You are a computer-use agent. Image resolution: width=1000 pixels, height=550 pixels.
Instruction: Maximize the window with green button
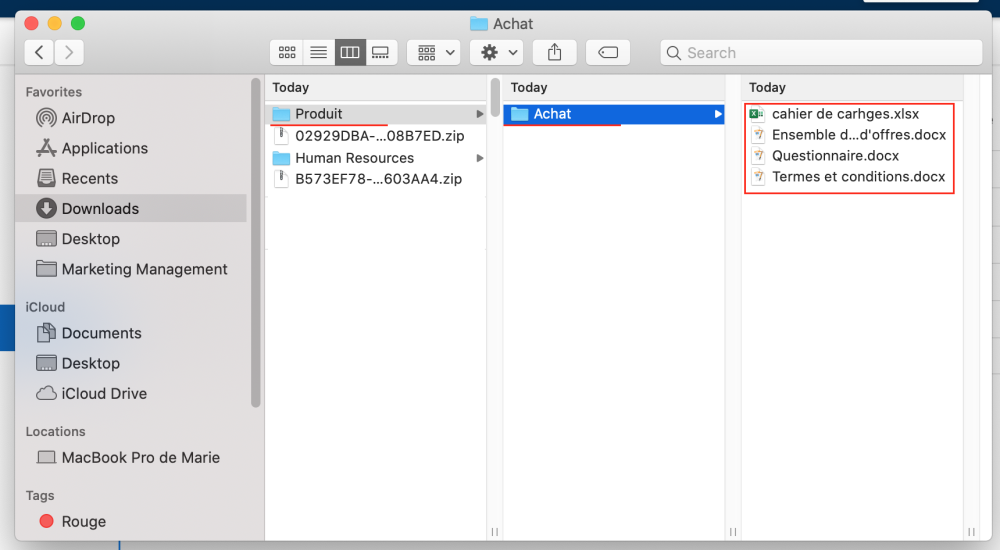(78, 24)
